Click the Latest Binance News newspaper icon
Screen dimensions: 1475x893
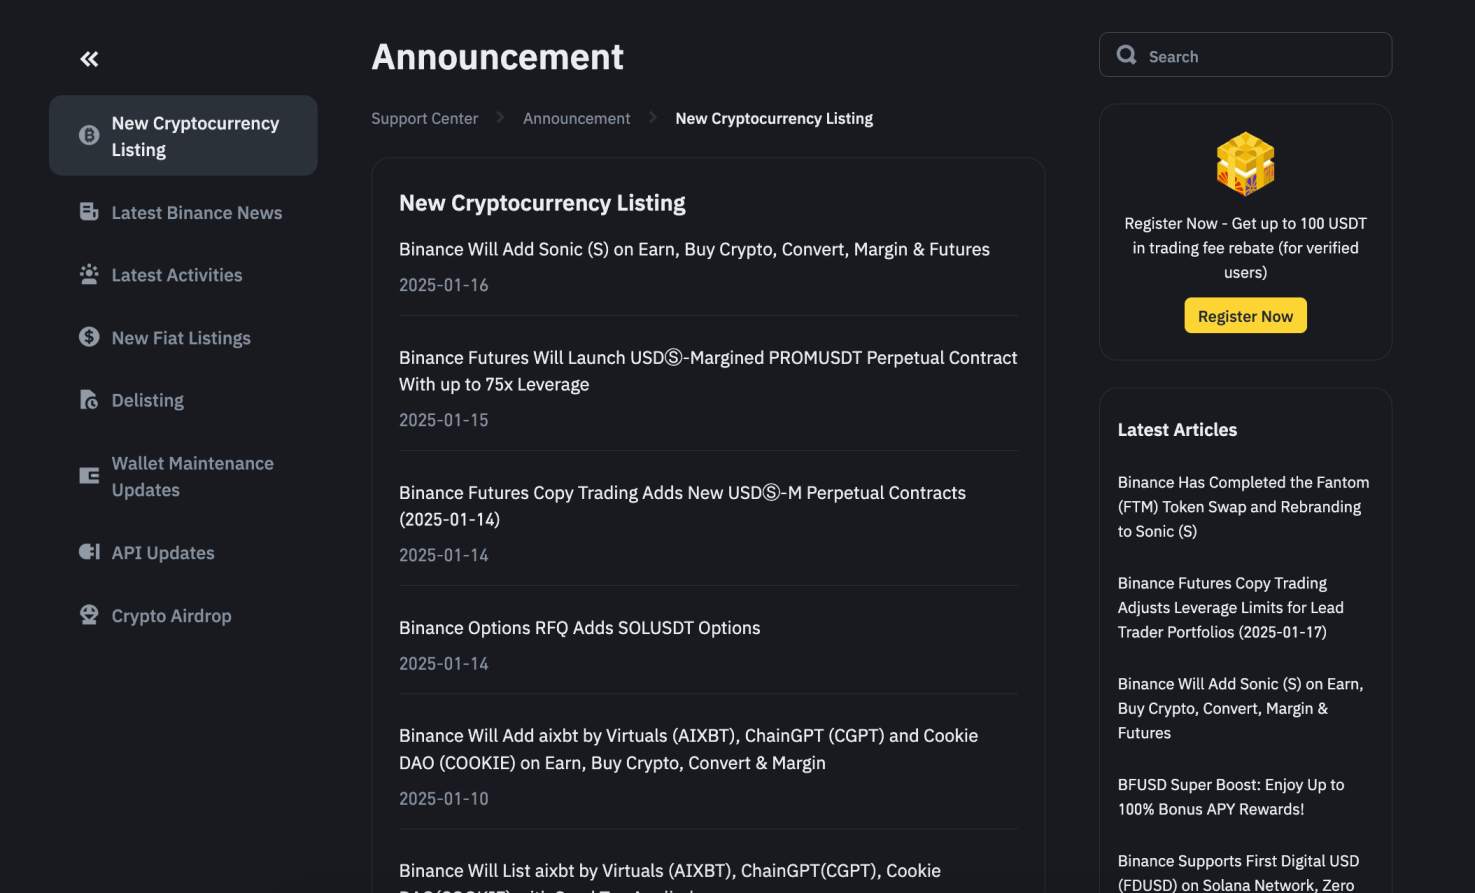(89, 212)
